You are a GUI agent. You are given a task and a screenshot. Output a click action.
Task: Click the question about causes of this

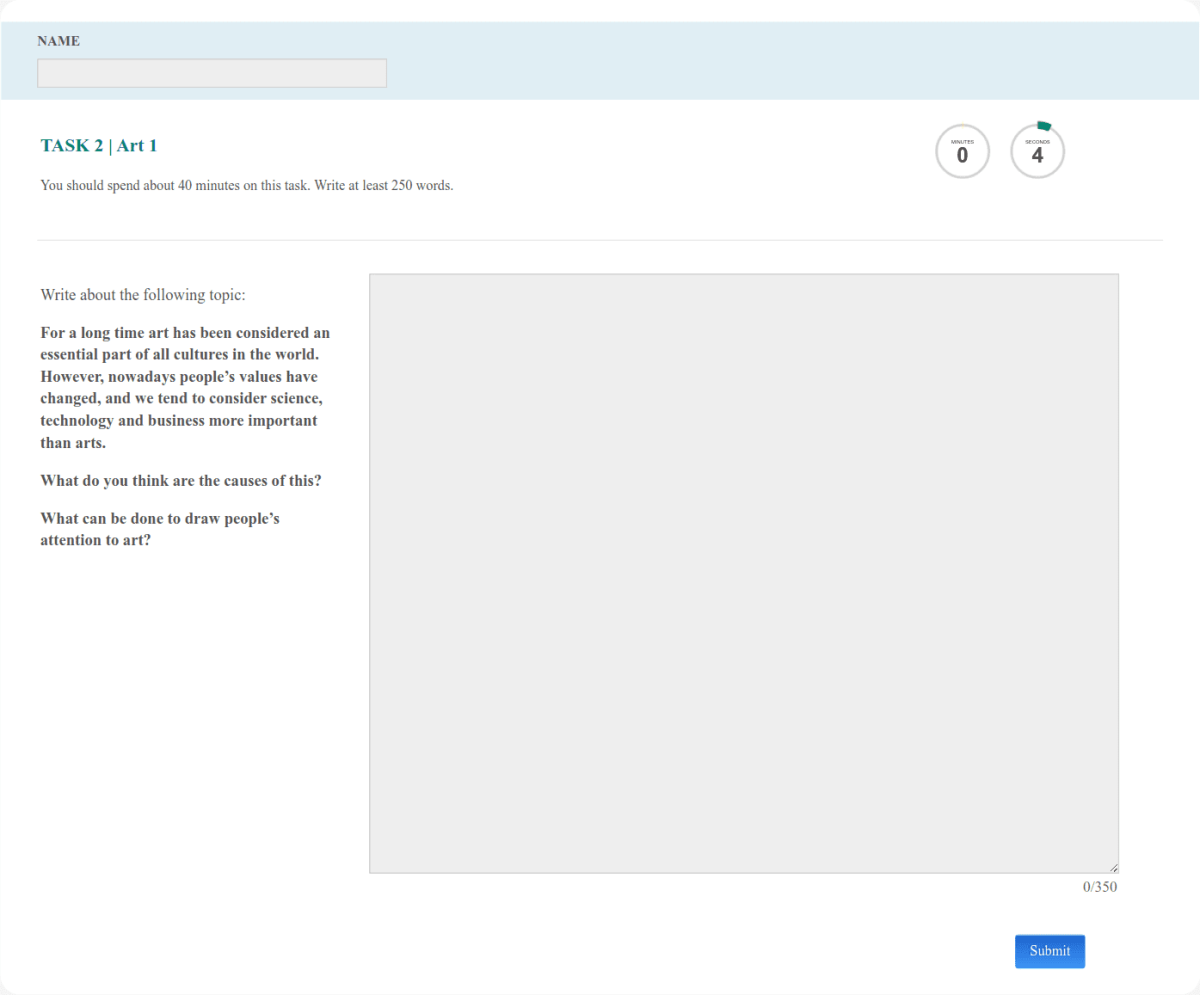pyautogui.click(x=181, y=480)
